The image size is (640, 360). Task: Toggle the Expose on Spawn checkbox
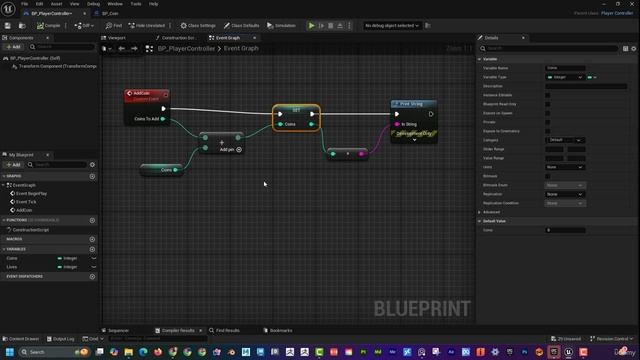coord(548,113)
